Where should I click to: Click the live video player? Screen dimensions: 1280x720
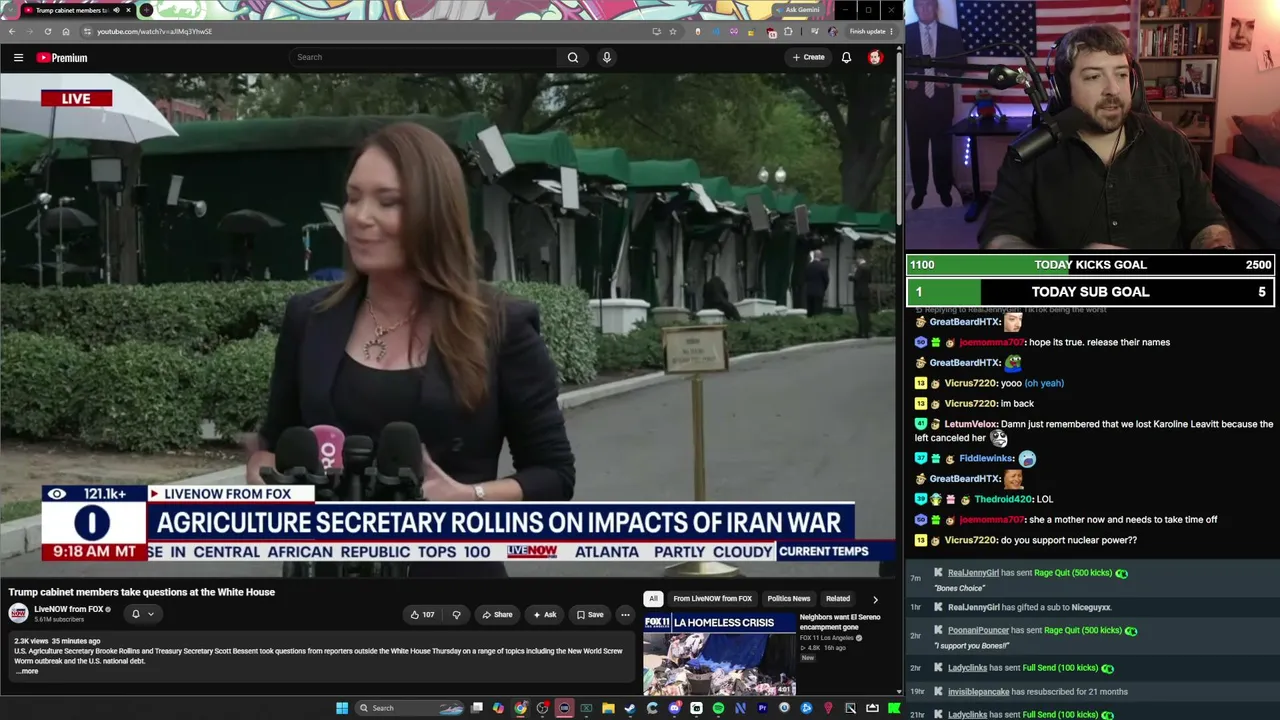pyautogui.click(x=448, y=324)
